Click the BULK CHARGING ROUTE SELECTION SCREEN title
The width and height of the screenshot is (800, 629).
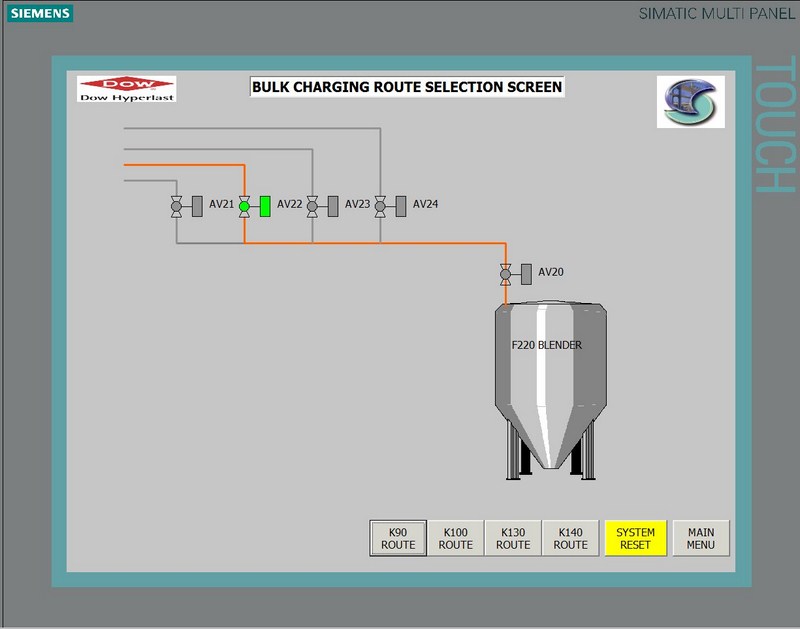pyautogui.click(x=407, y=87)
